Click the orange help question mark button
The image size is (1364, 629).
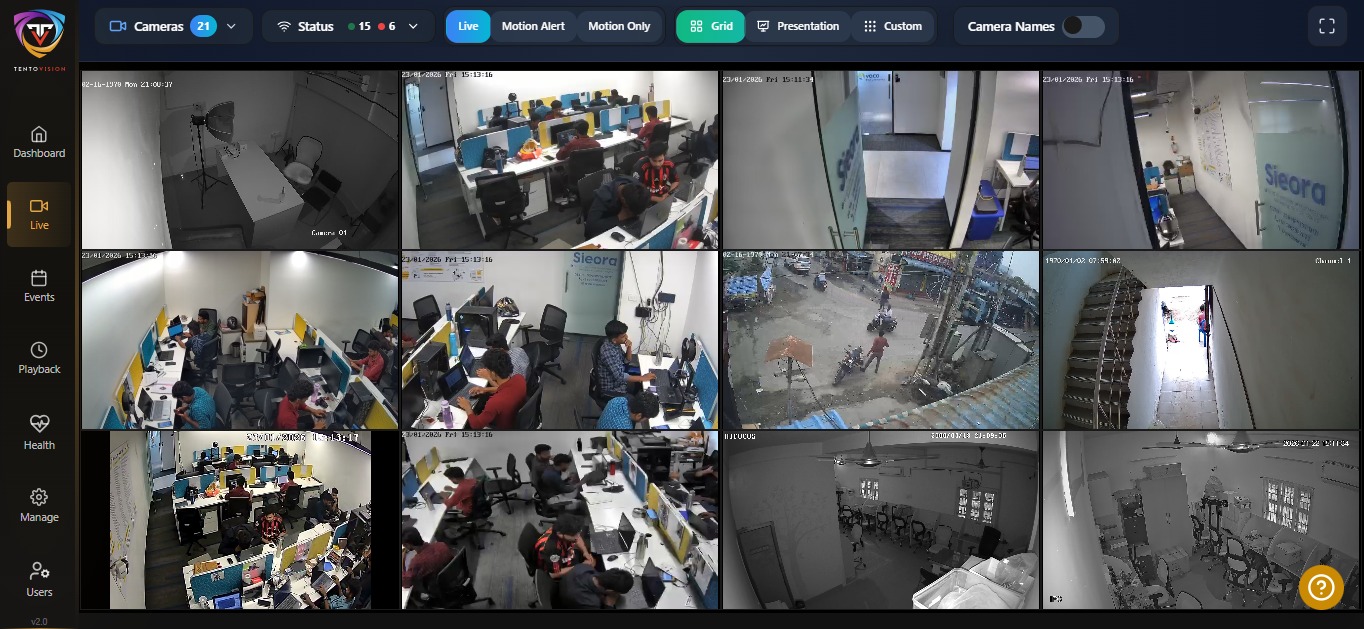(1320, 587)
